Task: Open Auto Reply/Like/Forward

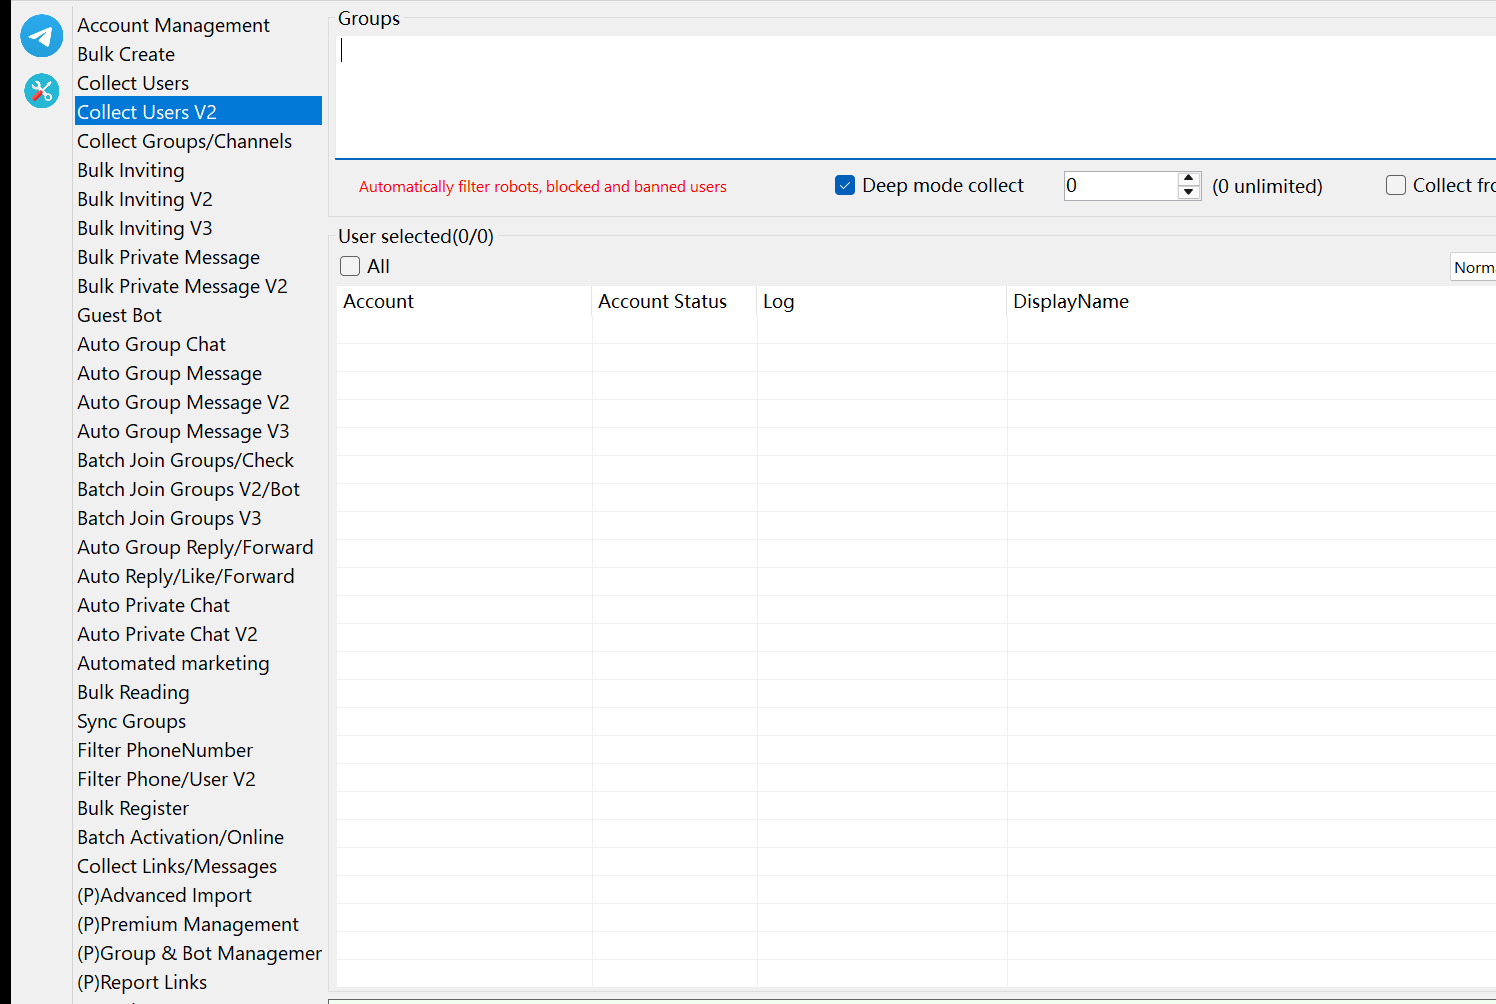Action: click(186, 576)
